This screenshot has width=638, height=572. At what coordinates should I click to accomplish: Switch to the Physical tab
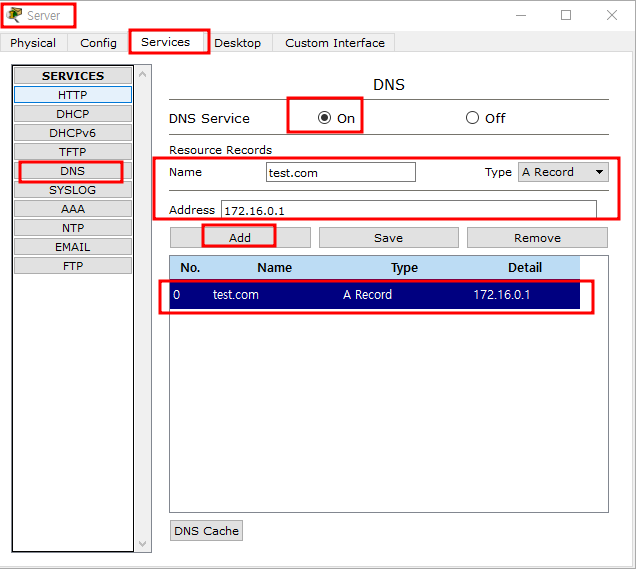pyautogui.click(x=33, y=43)
